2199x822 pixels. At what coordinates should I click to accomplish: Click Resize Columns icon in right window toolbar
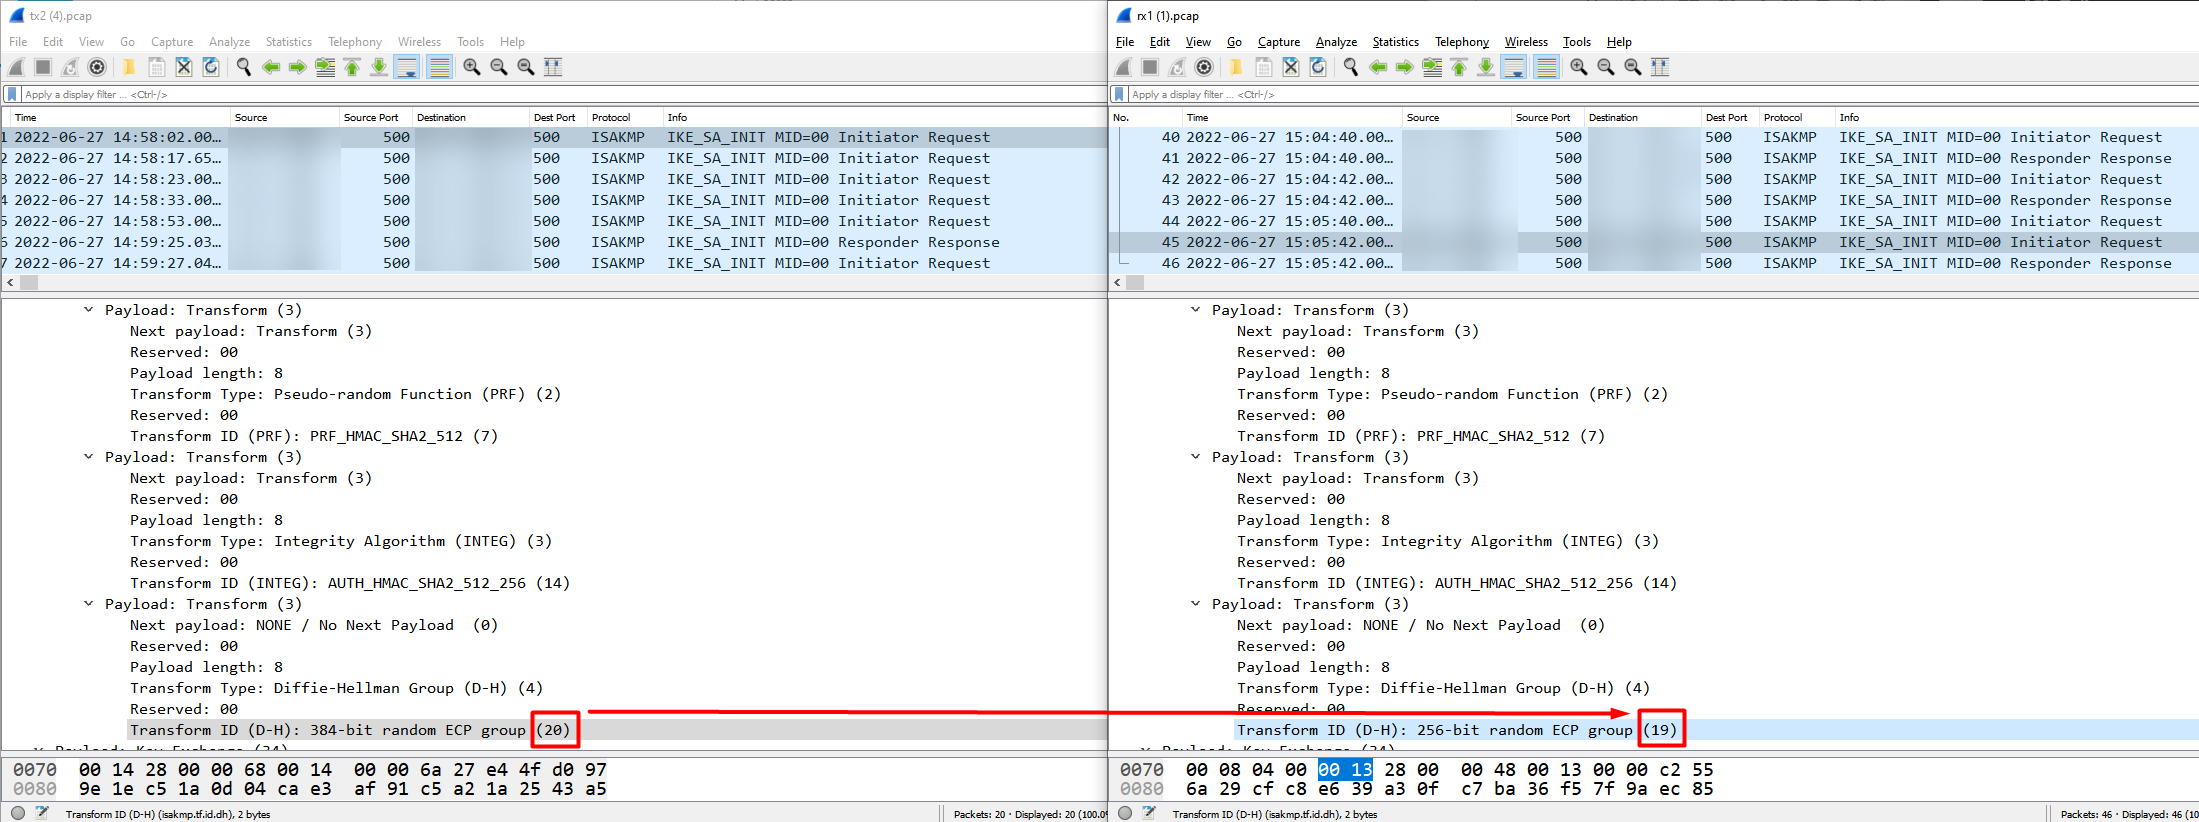(x=1660, y=67)
